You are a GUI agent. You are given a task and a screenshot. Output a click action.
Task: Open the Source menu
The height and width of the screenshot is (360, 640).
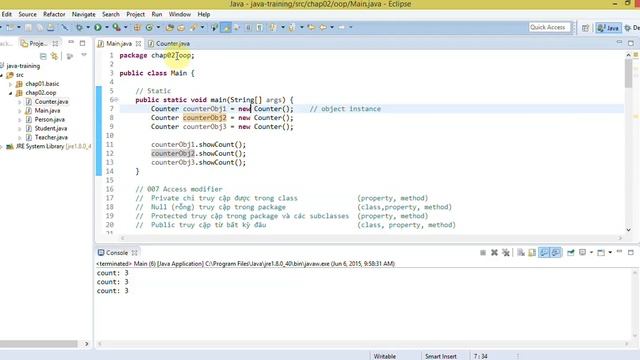click(27, 14)
